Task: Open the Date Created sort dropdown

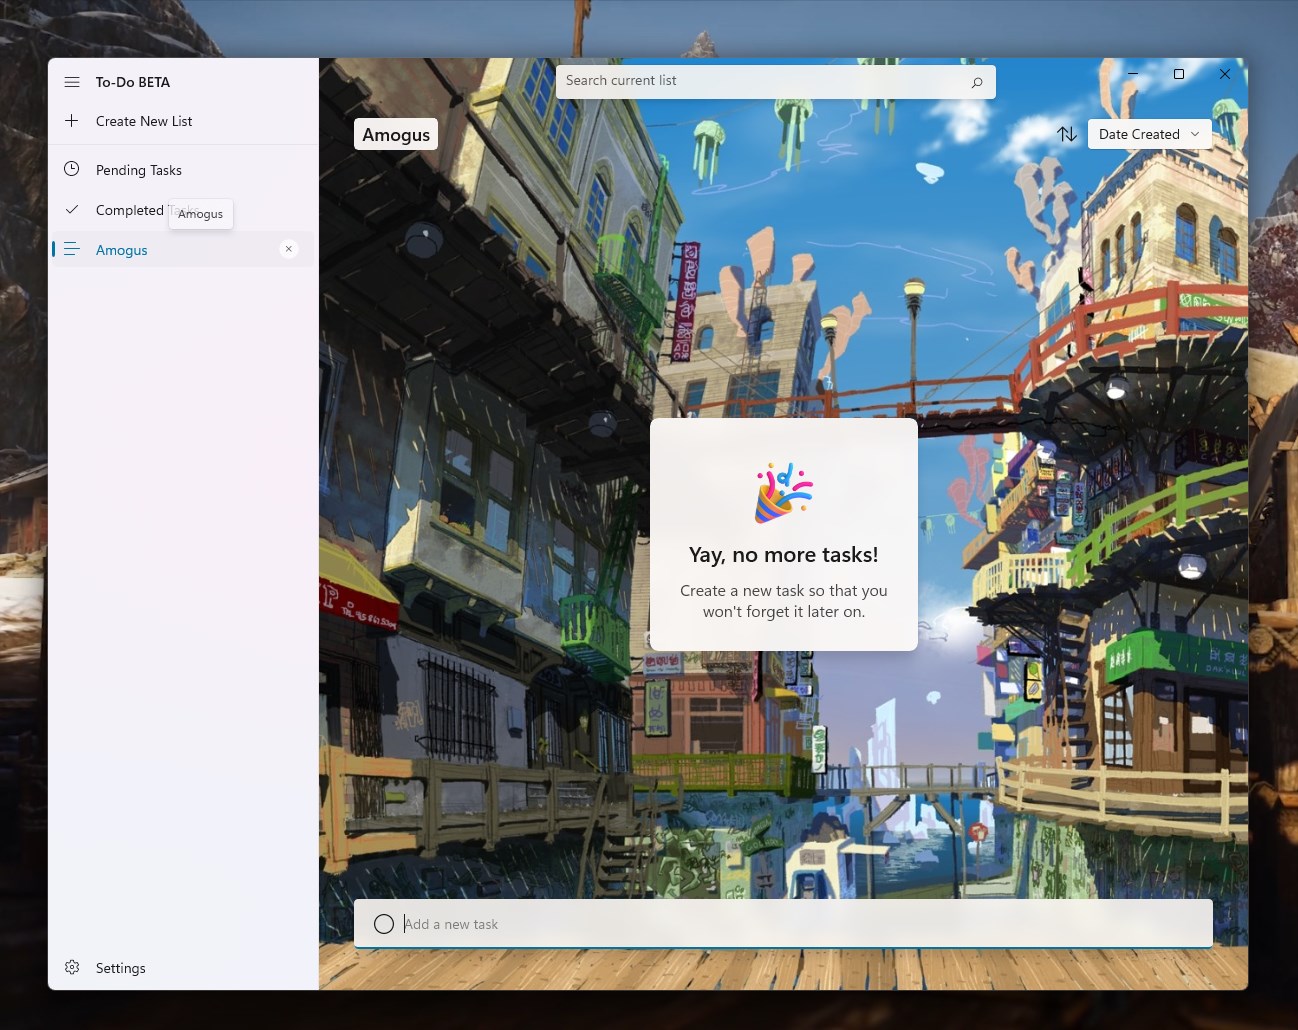Action: [1150, 134]
